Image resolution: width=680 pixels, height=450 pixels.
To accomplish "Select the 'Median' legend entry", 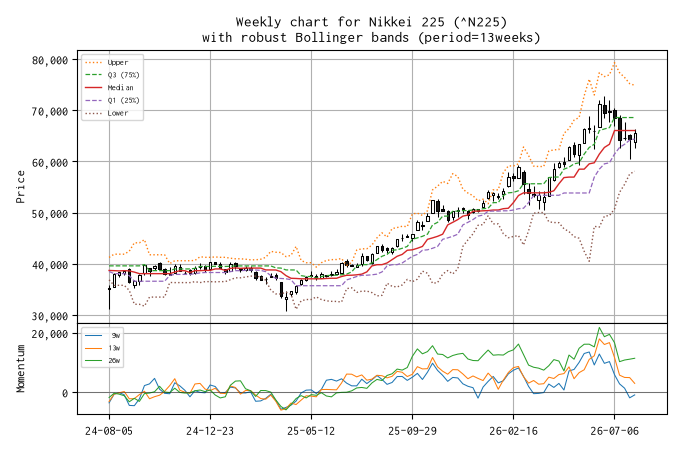I will [x=121, y=88].
